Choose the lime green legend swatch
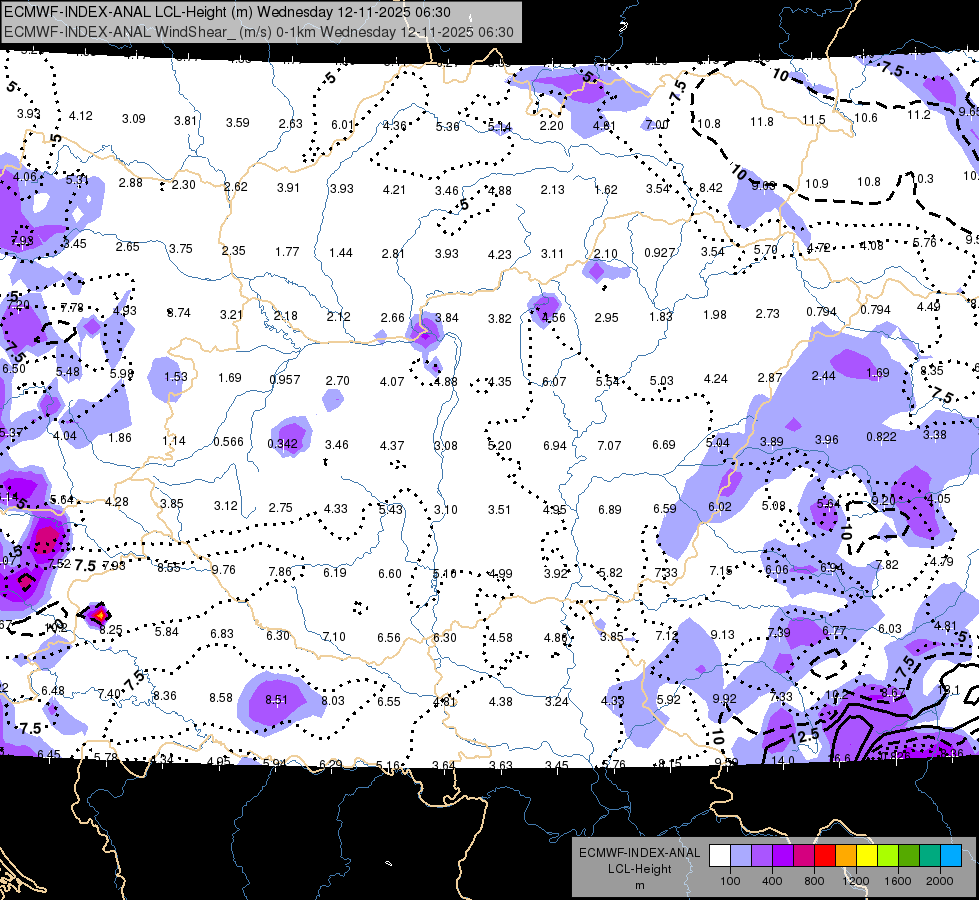 tap(888, 856)
